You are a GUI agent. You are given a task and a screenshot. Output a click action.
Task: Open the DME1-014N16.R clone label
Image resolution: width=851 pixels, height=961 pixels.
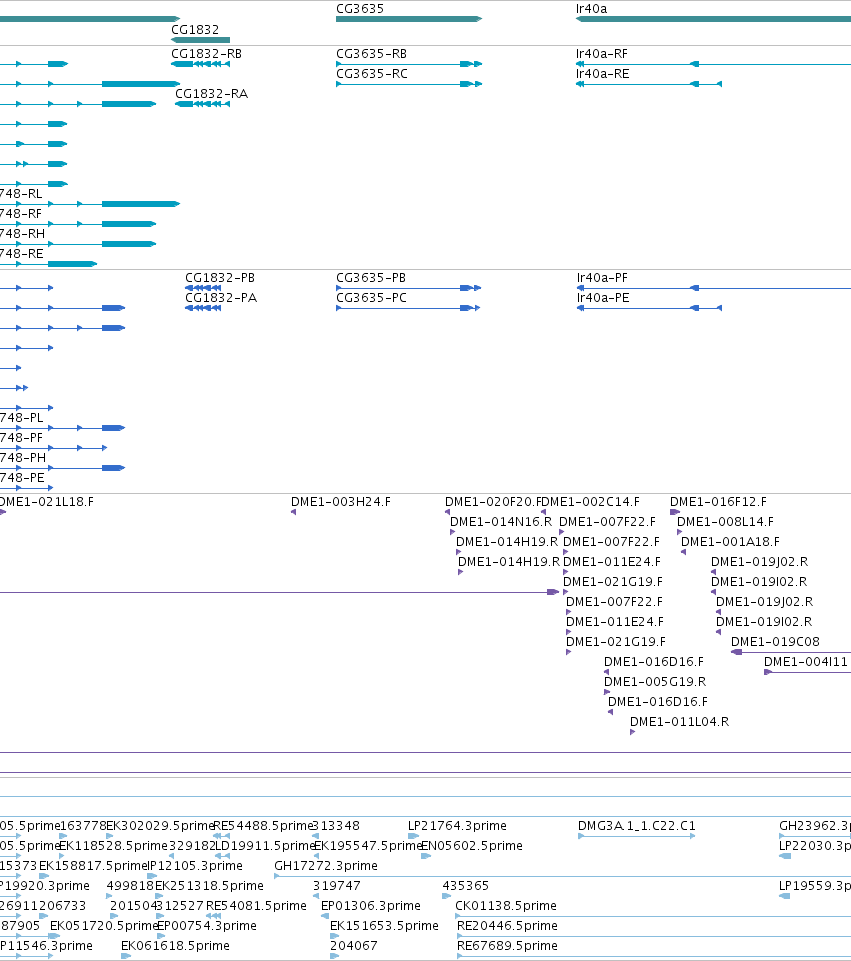(x=501, y=522)
